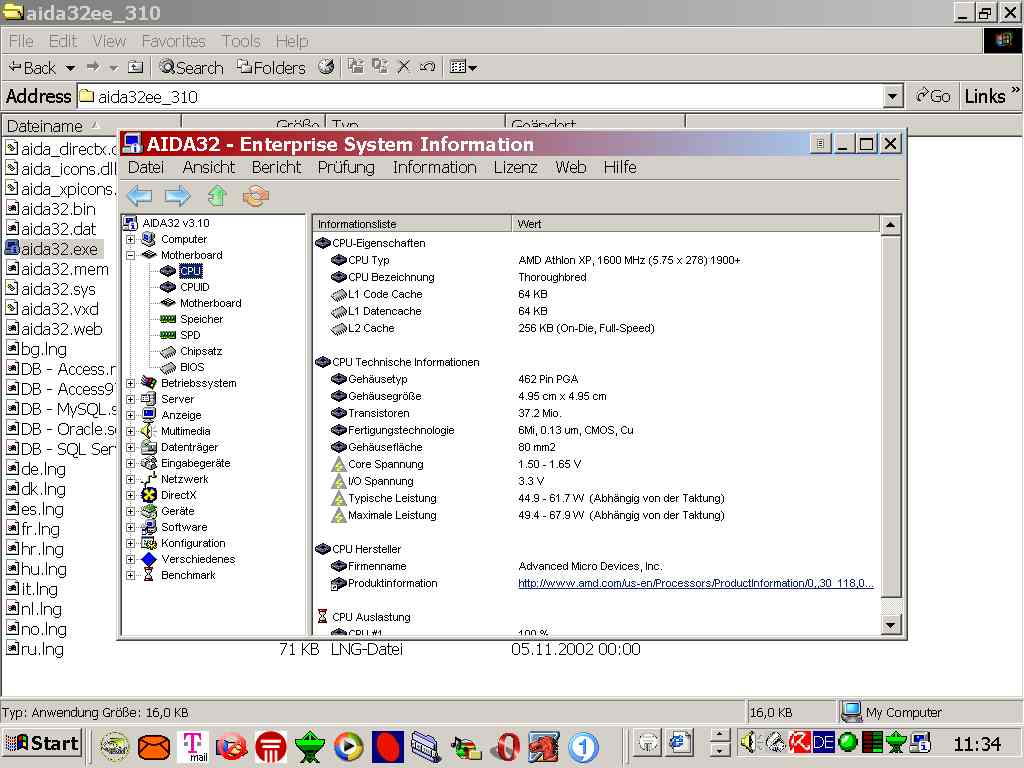The height and width of the screenshot is (768, 1024).
Task: Open the Ansicht menu
Action: tap(208, 168)
